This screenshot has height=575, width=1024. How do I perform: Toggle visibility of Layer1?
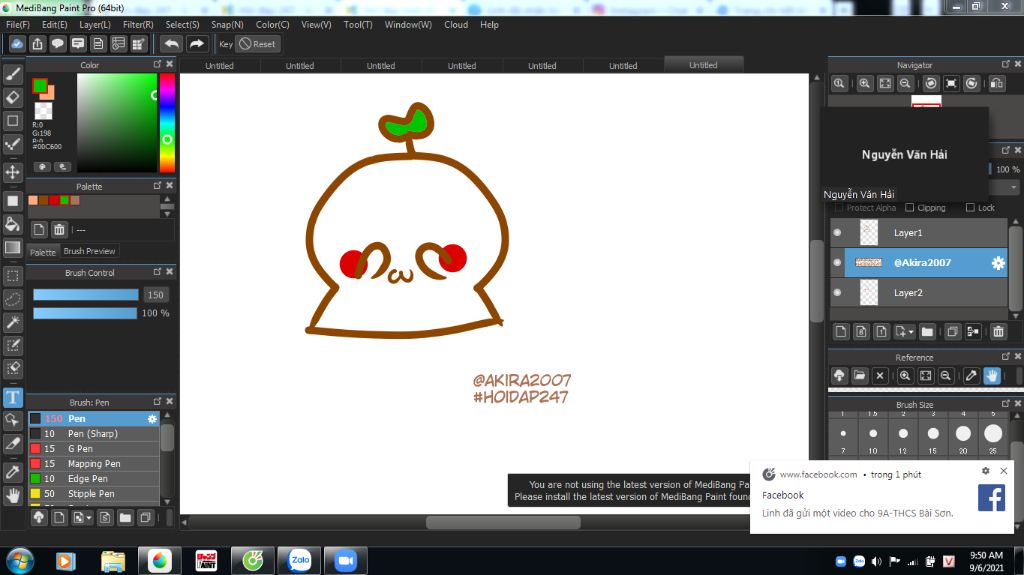pyautogui.click(x=837, y=233)
